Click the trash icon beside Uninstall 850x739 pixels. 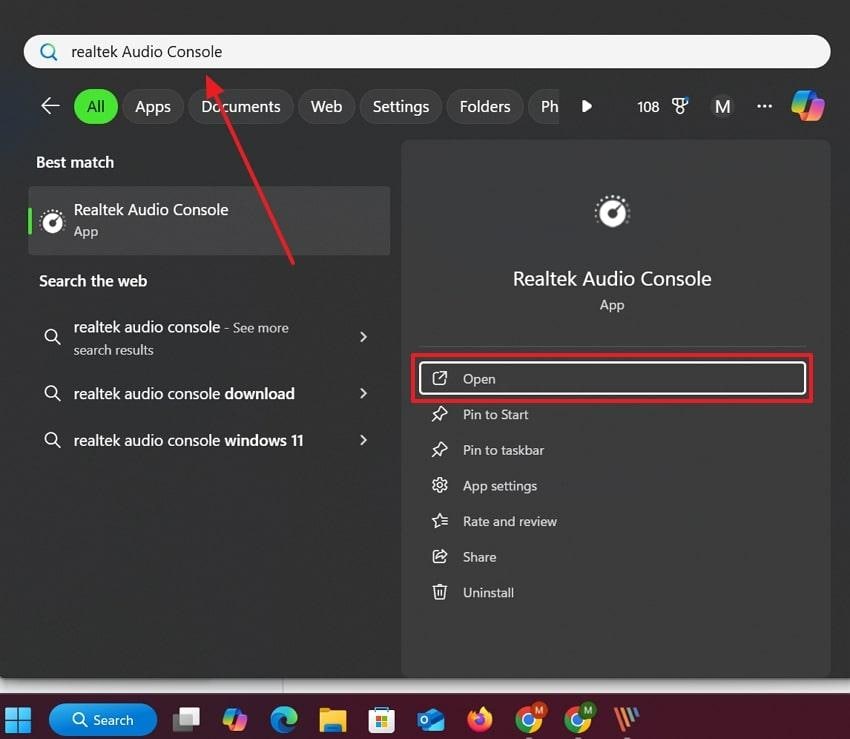click(440, 592)
